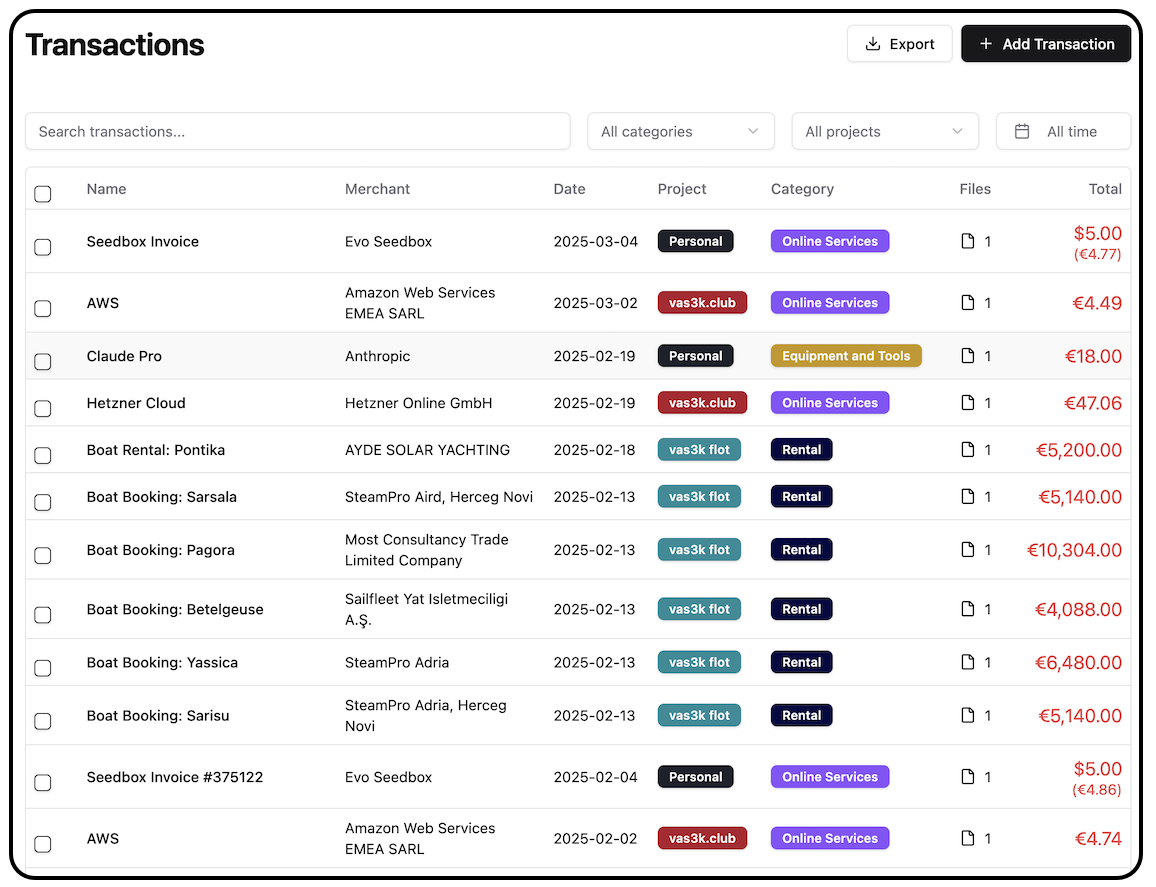1156x887 pixels.
Task: Click the document icon on the AWS row
Action: click(x=969, y=302)
